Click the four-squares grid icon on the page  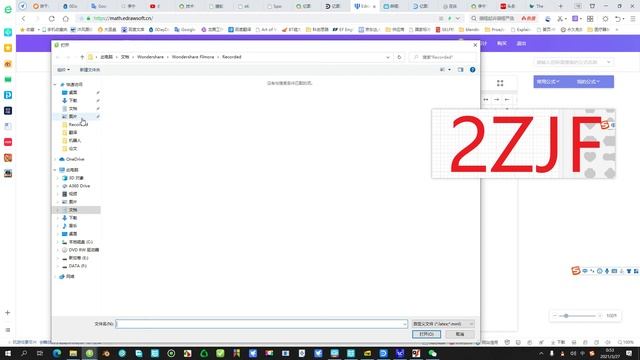500,83
